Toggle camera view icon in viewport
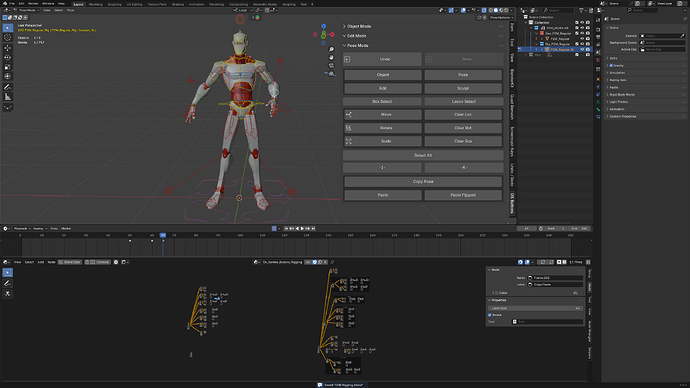The width and height of the screenshot is (690, 388). (331, 65)
